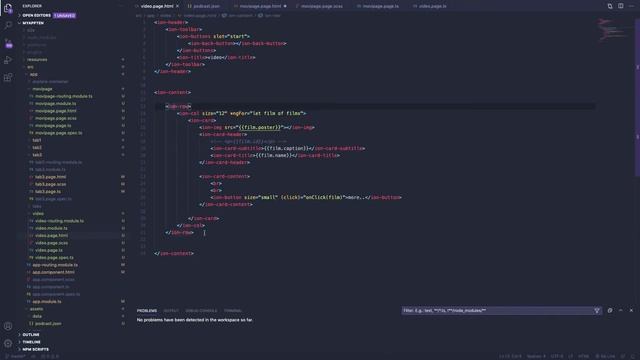Click the open changes icon in editor toolbar
Image resolution: width=640 pixels, height=360 pixels.
(x=610, y=6)
